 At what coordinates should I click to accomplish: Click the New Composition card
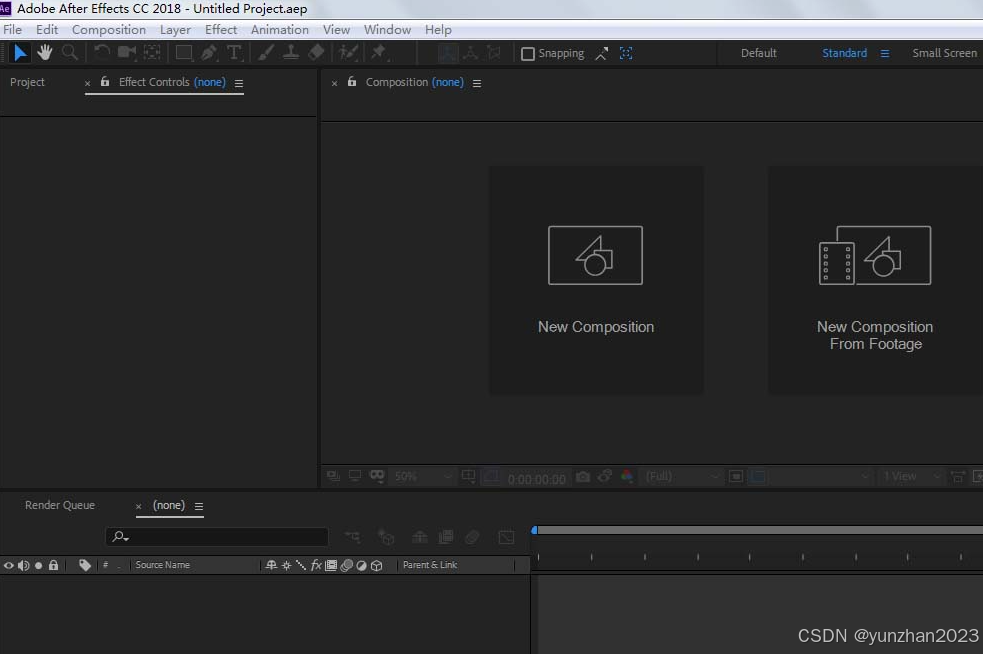pos(596,280)
